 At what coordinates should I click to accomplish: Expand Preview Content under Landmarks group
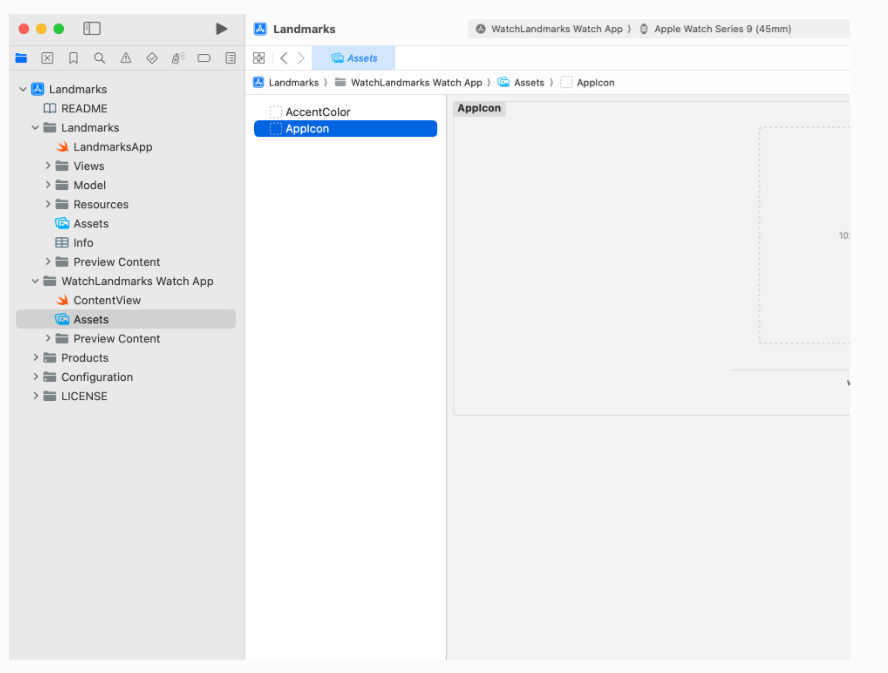click(48, 262)
